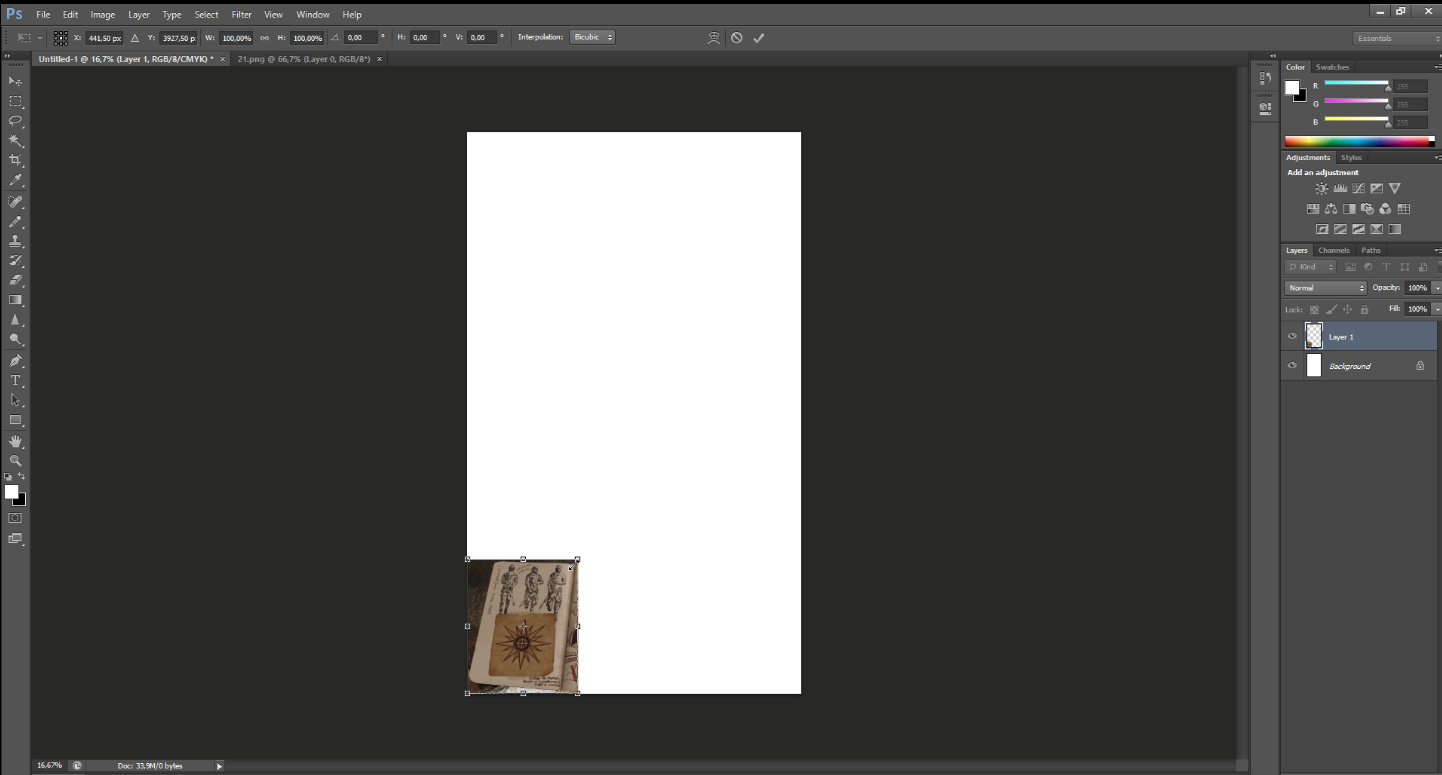Click the X position input field

pyautogui.click(x=104, y=37)
